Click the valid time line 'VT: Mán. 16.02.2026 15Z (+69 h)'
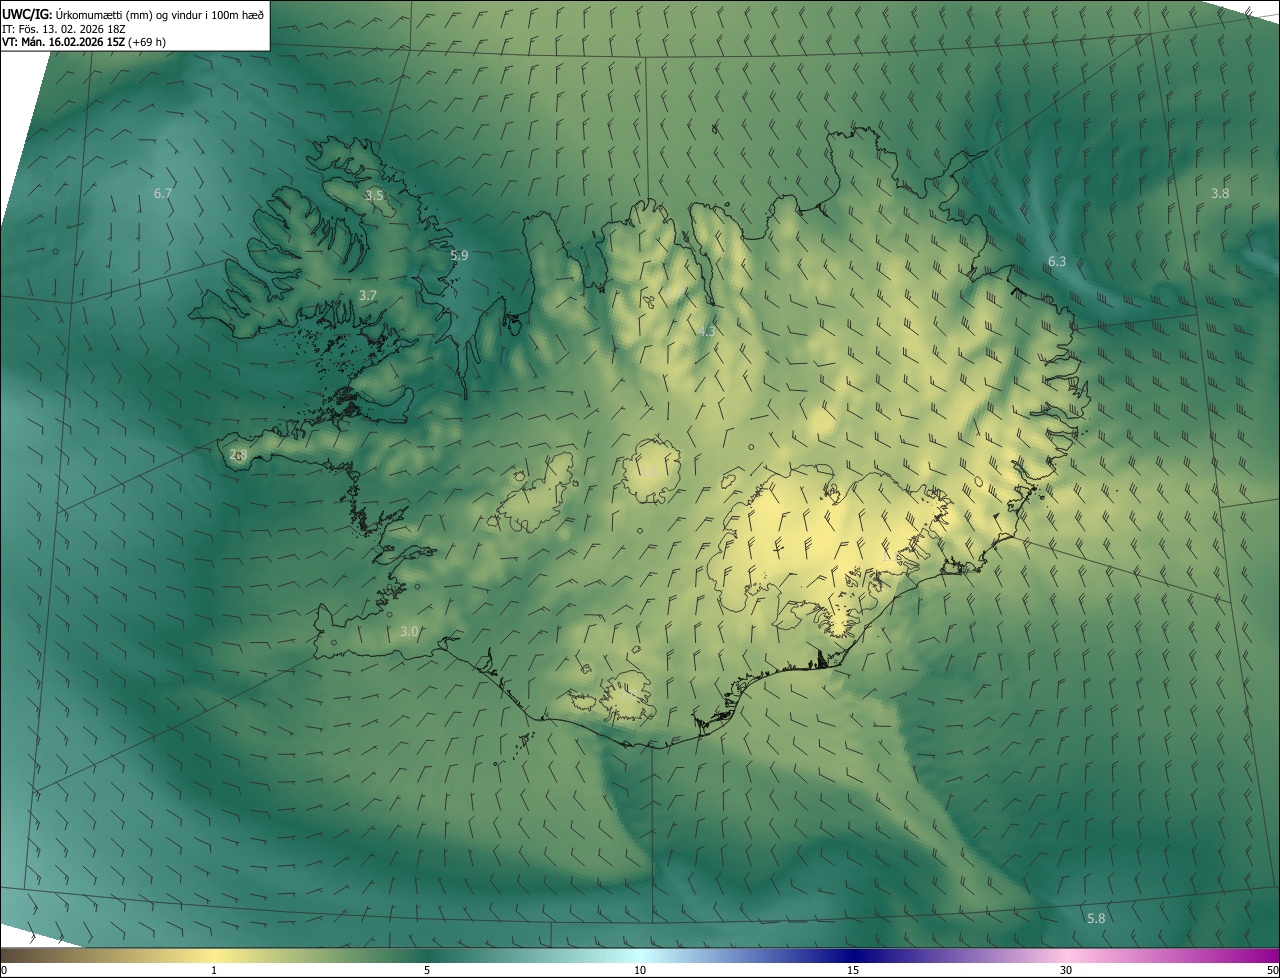Image resolution: width=1280 pixels, height=978 pixels. click(84, 42)
